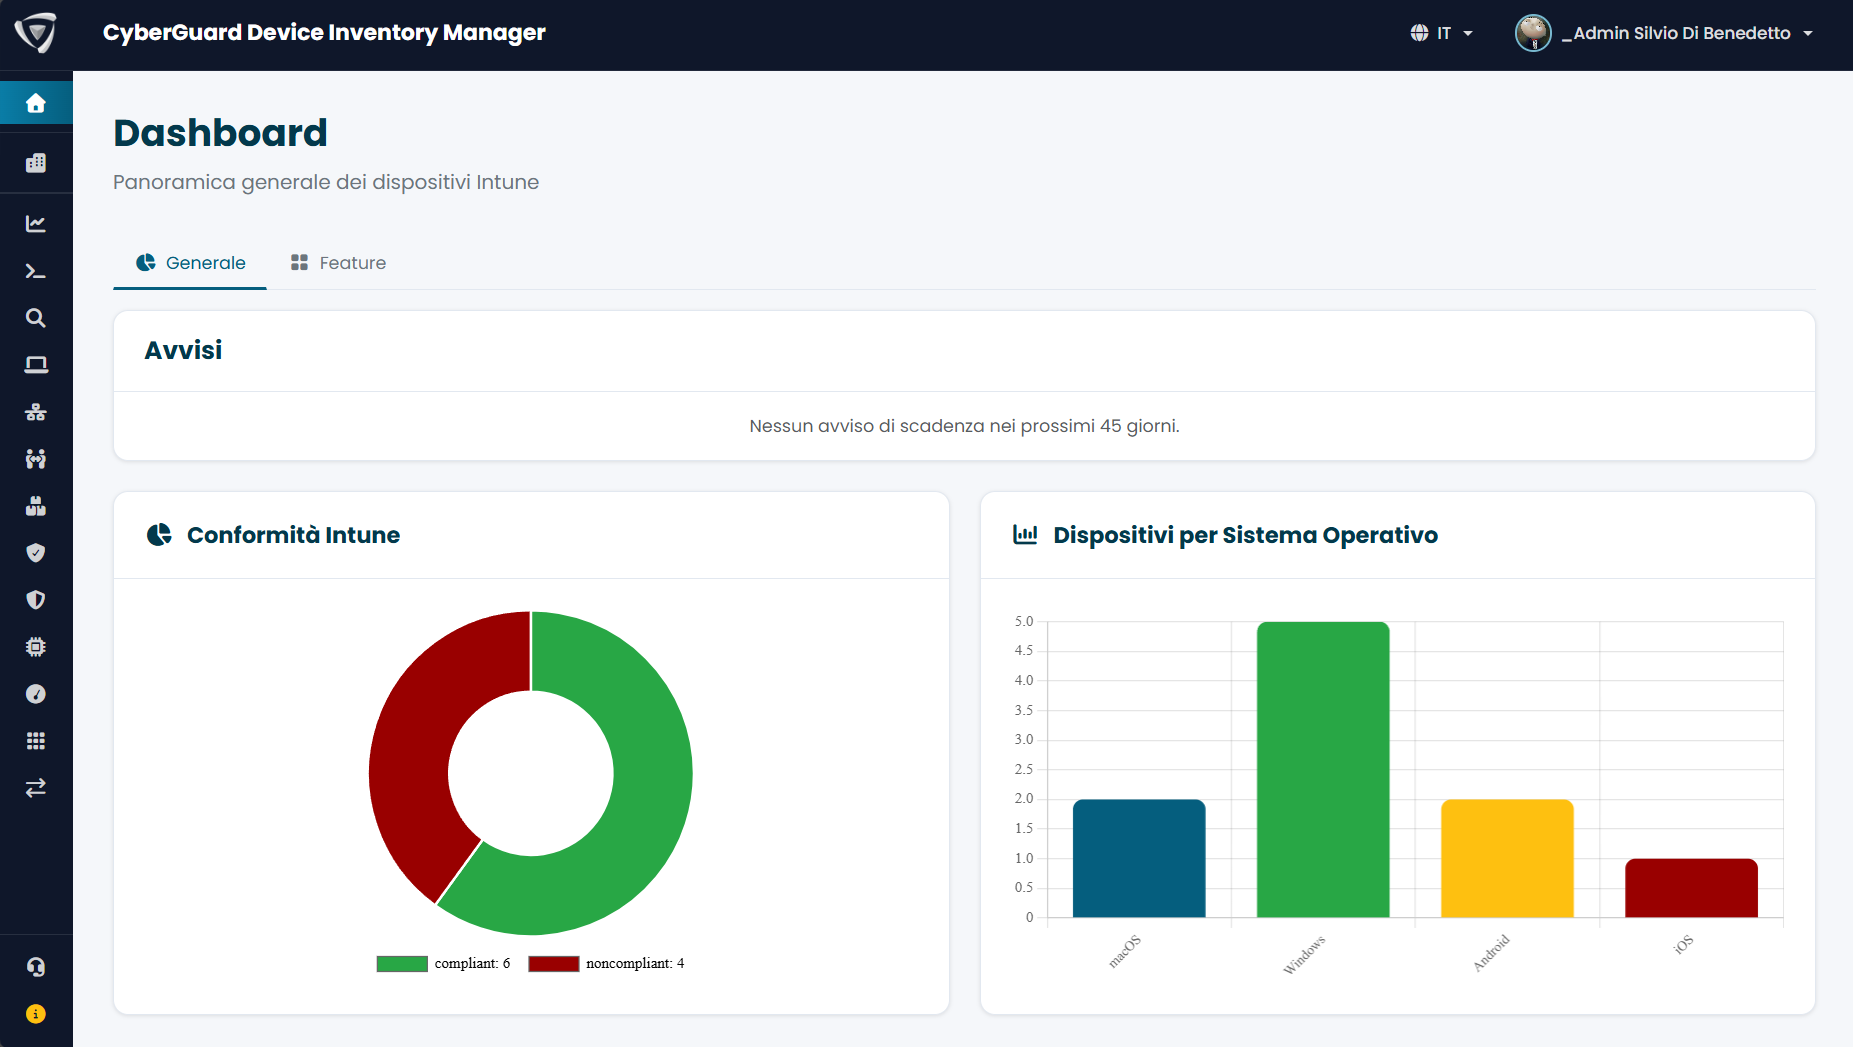The width and height of the screenshot is (1853, 1047).
Task: Open the half shield sidebar icon
Action: [x=36, y=600]
